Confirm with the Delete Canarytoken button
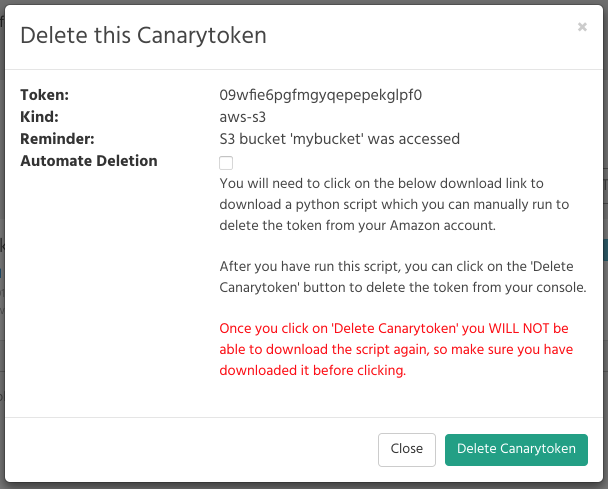Image resolution: width=608 pixels, height=489 pixels. click(516, 449)
